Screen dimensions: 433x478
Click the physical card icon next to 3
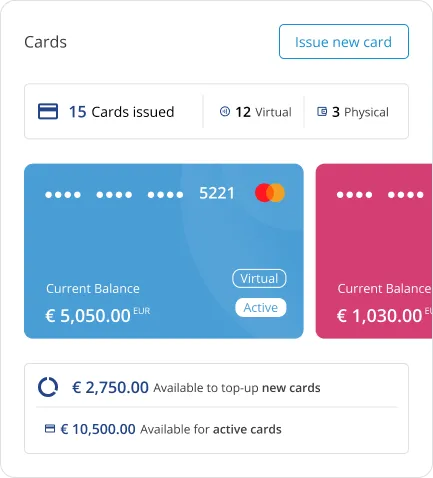click(x=322, y=111)
